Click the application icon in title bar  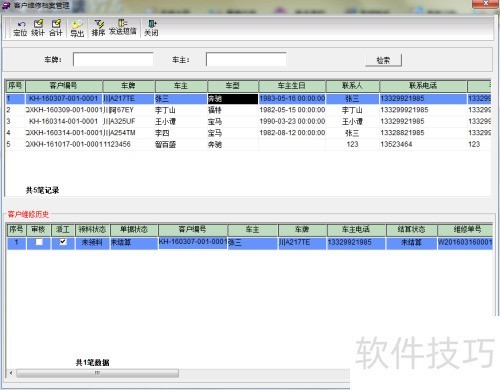click(x=6, y=5)
